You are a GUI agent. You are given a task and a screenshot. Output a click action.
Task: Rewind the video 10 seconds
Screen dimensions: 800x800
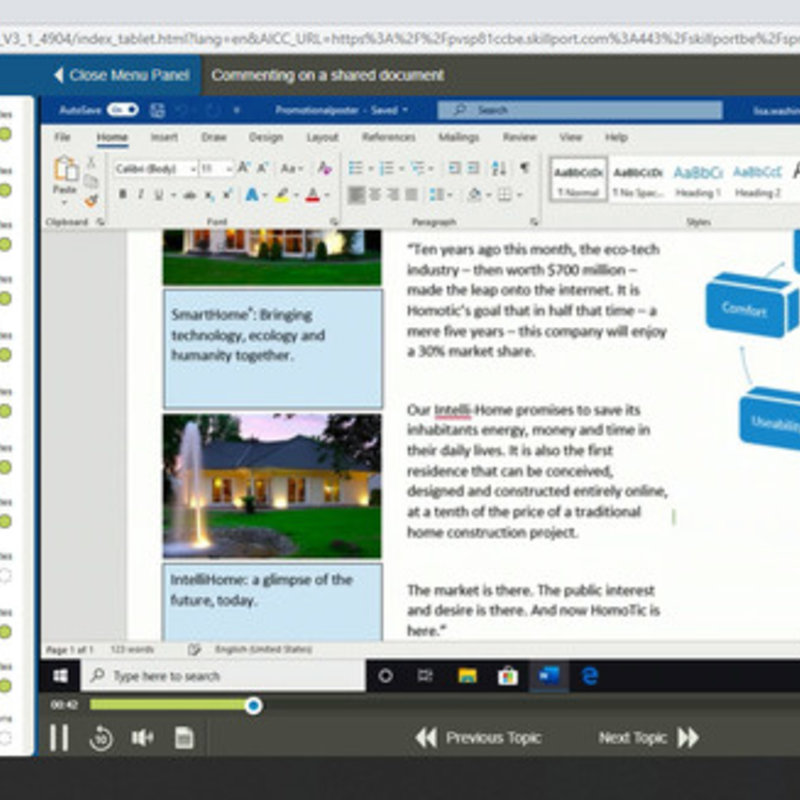pos(101,738)
